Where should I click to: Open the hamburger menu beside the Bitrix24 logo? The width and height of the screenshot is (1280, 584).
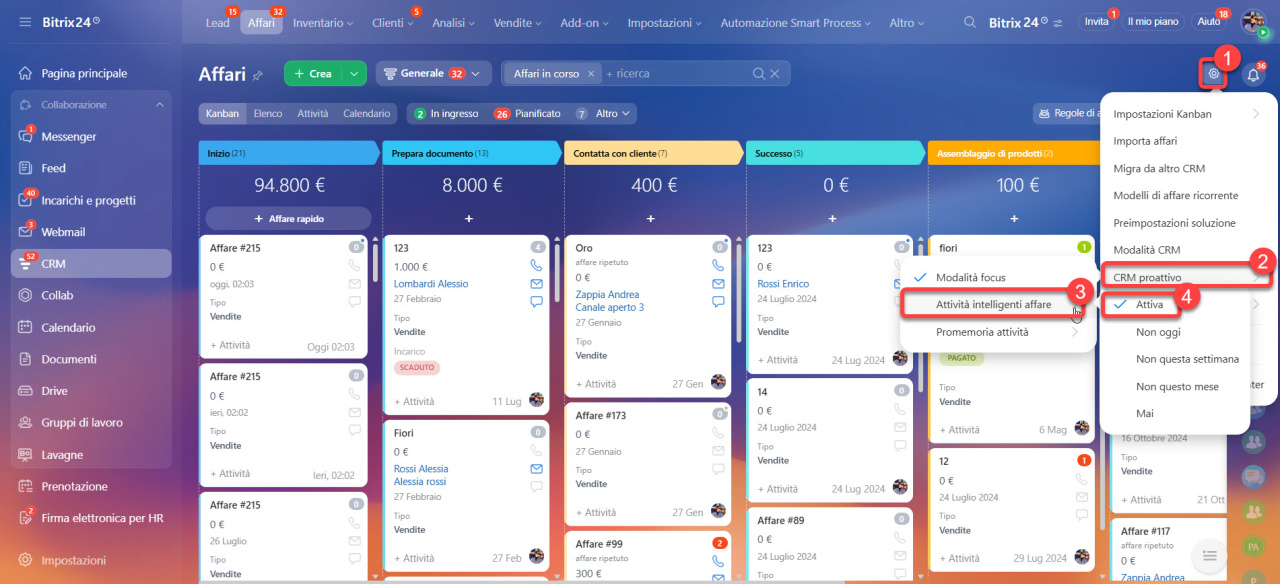click(25, 22)
